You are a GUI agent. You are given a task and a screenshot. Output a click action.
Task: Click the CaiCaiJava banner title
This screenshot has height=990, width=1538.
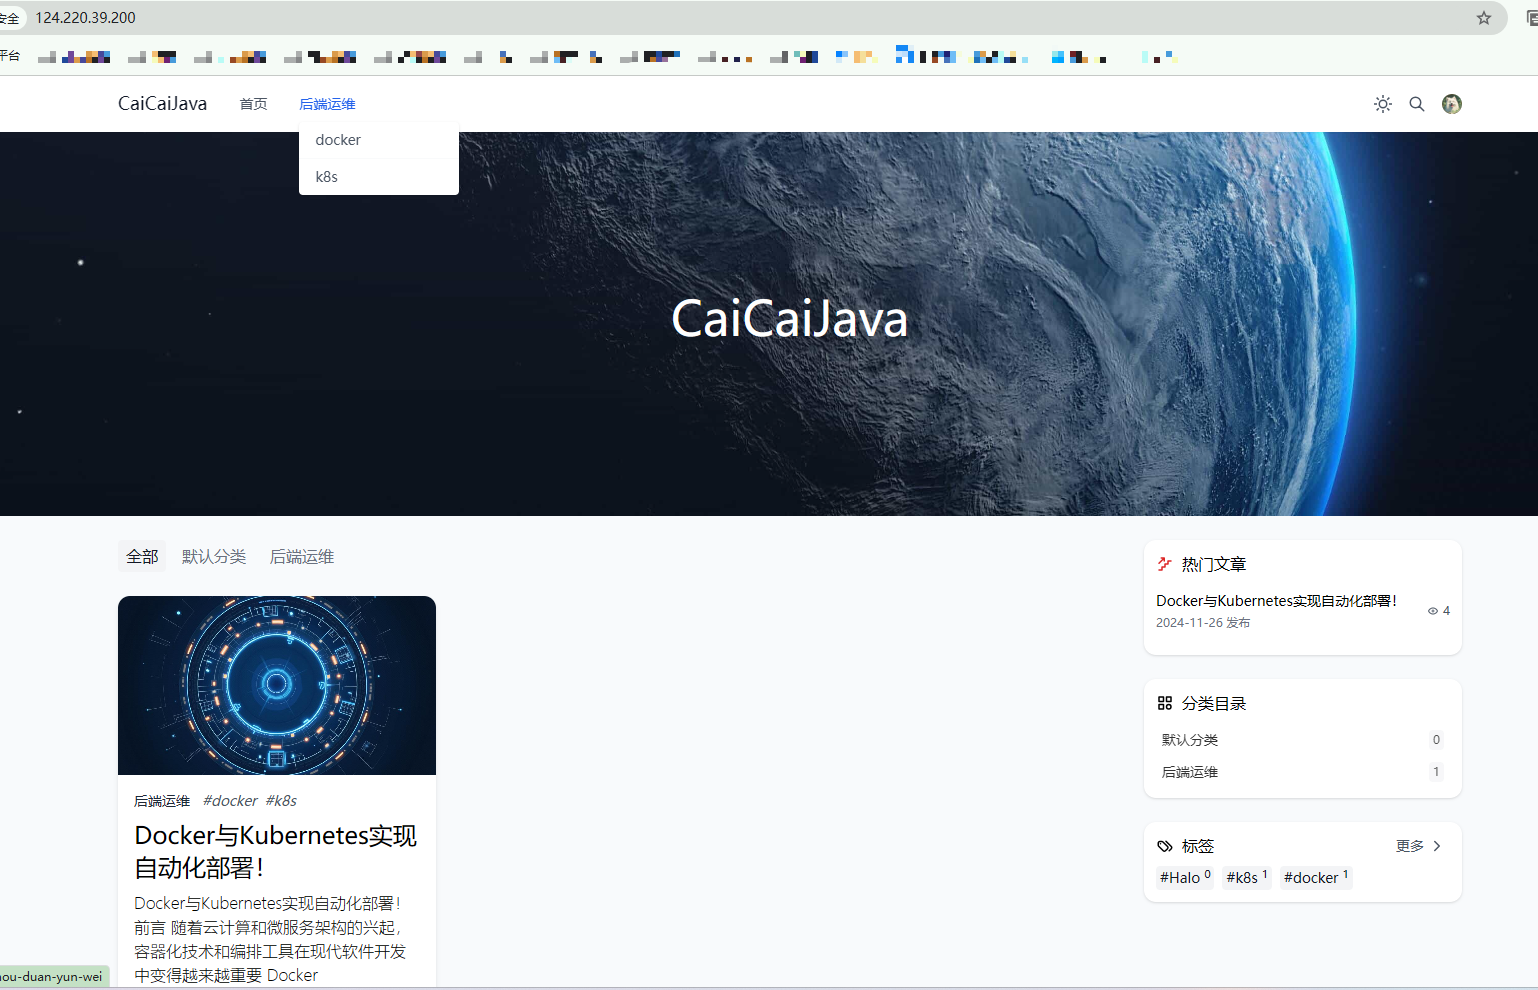(790, 319)
